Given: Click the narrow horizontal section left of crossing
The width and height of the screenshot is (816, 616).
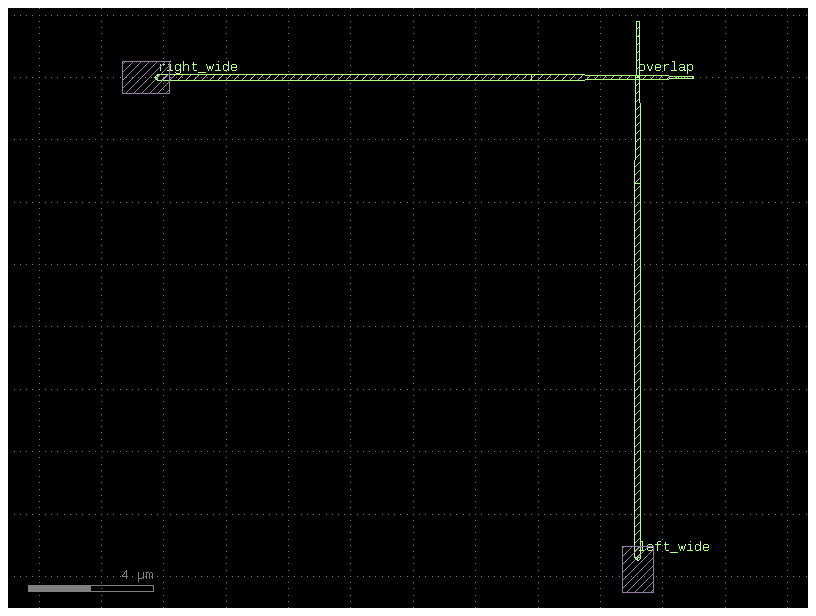Looking at the screenshot, I should coord(608,77).
